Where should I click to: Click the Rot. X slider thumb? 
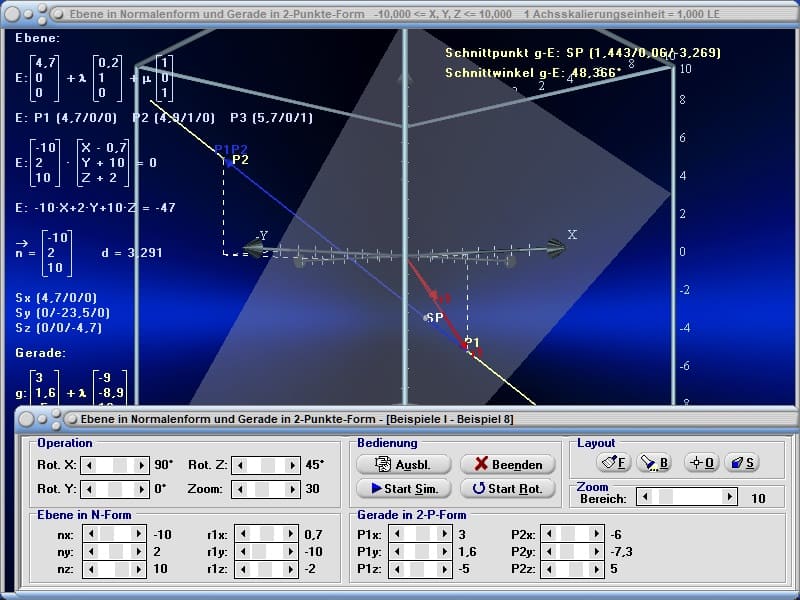[x=120, y=465]
